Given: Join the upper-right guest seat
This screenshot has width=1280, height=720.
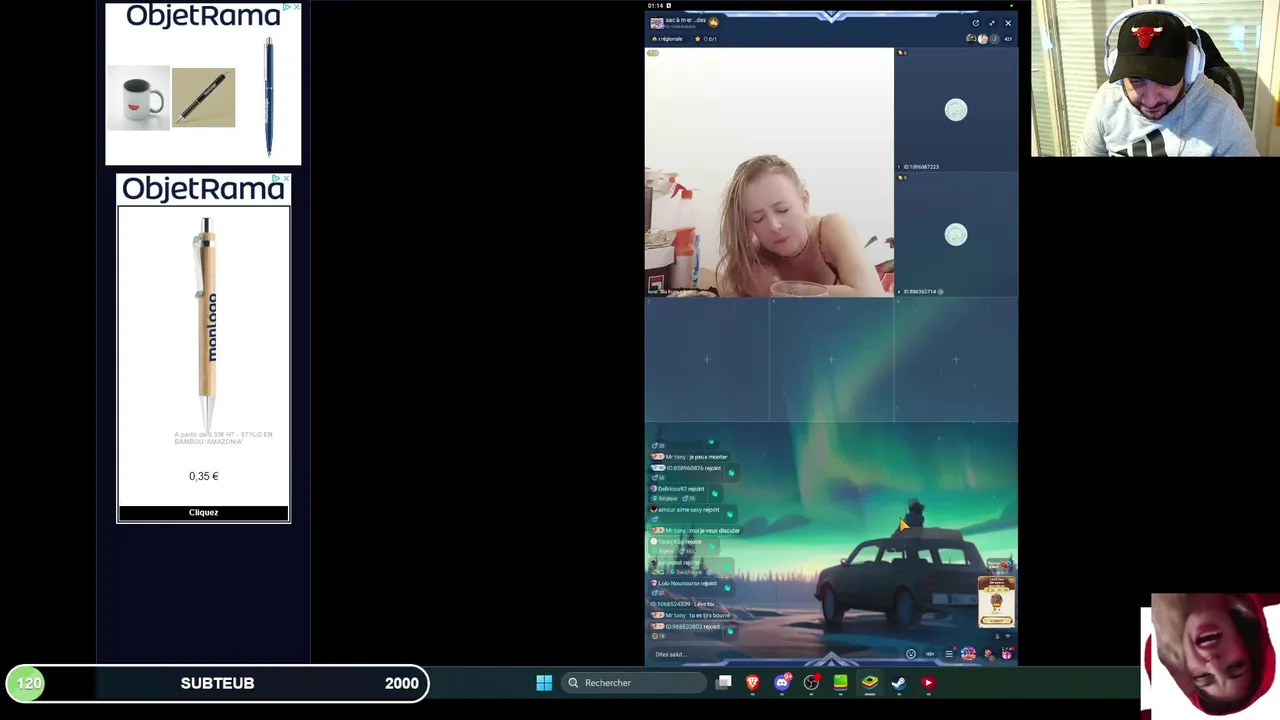Looking at the screenshot, I should [x=956, y=110].
